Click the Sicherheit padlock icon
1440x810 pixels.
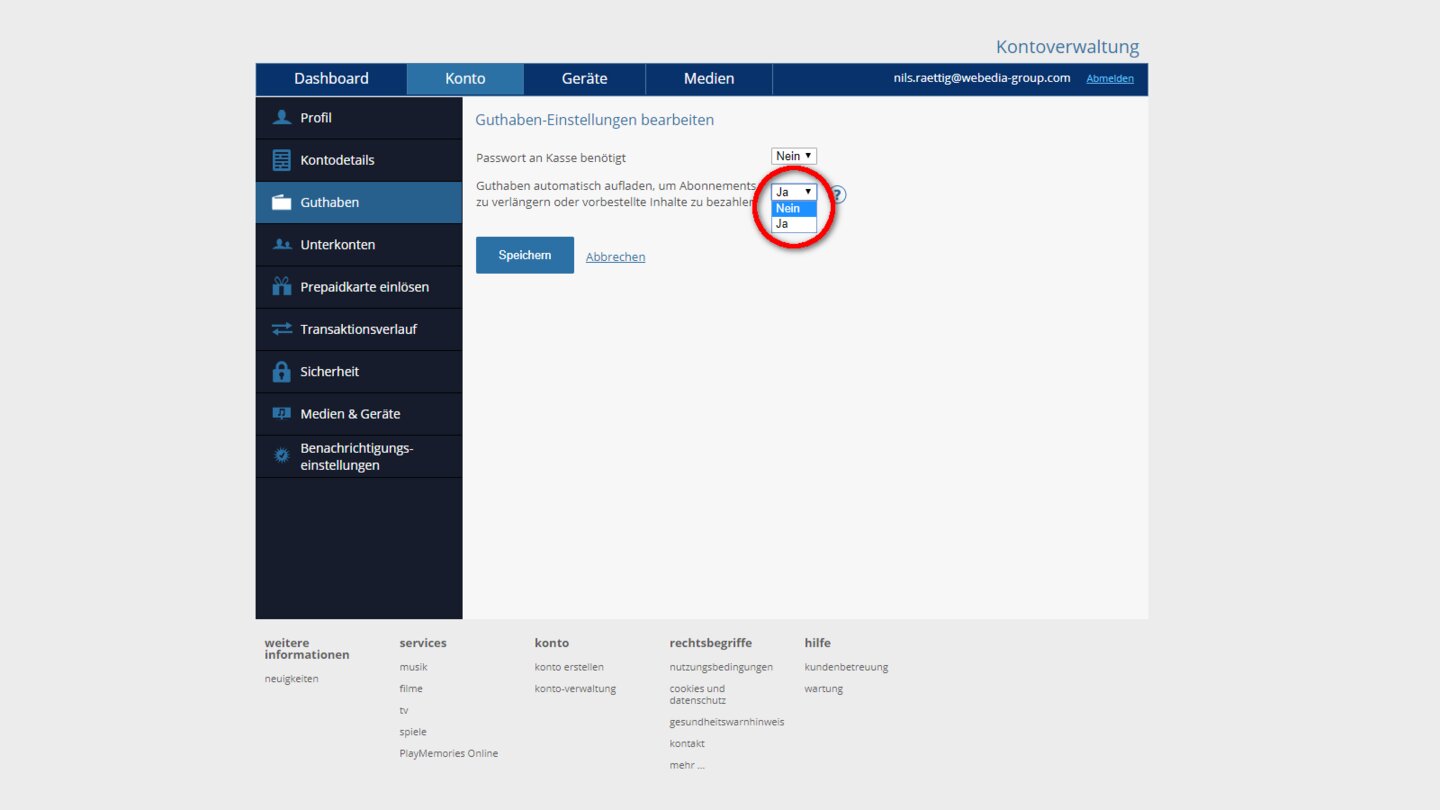(x=282, y=371)
